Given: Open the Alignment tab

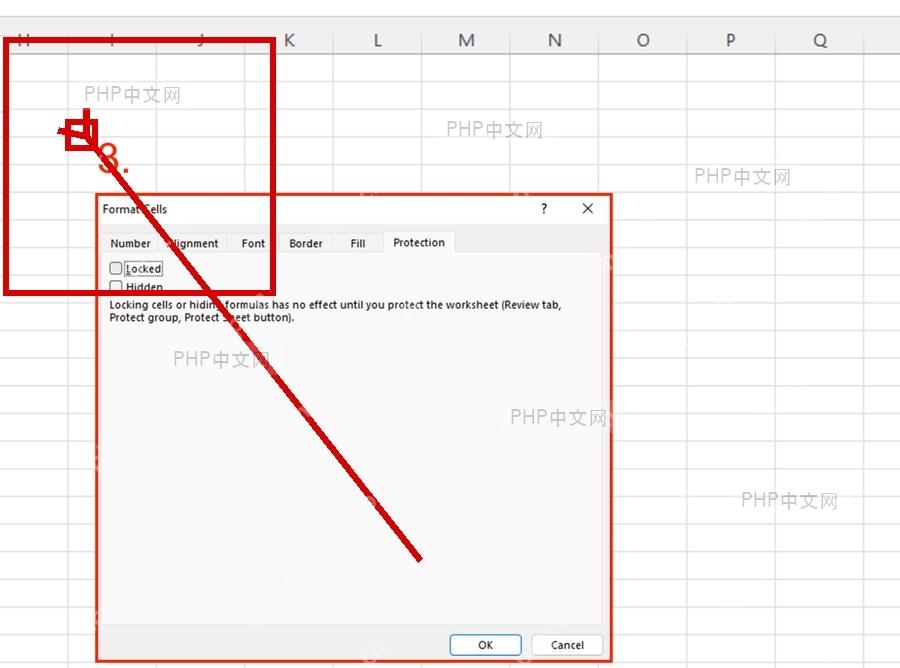Looking at the screenshot, I should click(x=193, y=243).
